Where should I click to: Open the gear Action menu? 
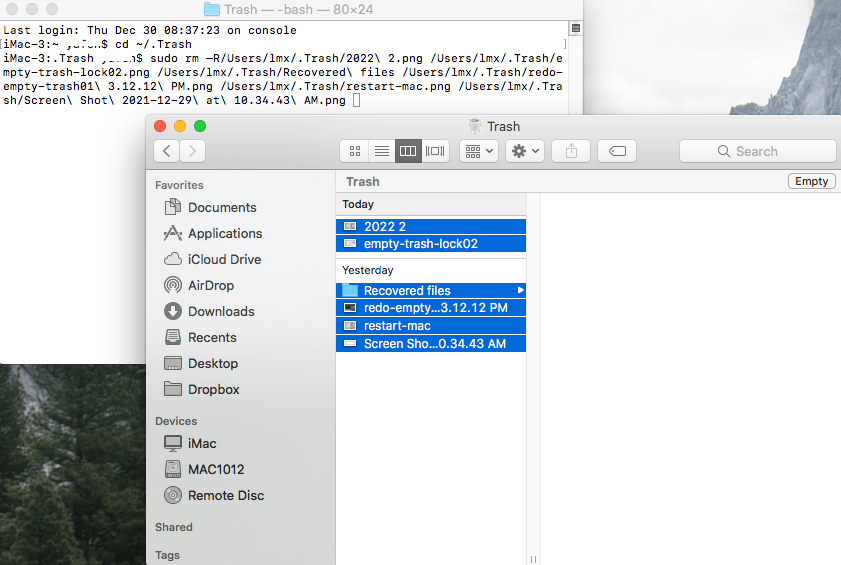(x=525, y=151)
